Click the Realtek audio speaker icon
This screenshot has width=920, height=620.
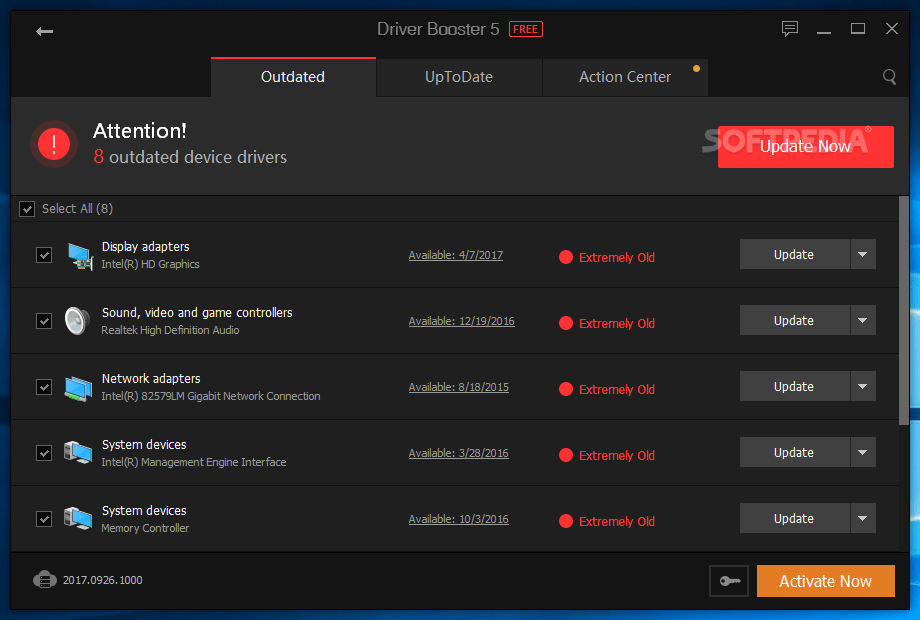tap(78, 321)
